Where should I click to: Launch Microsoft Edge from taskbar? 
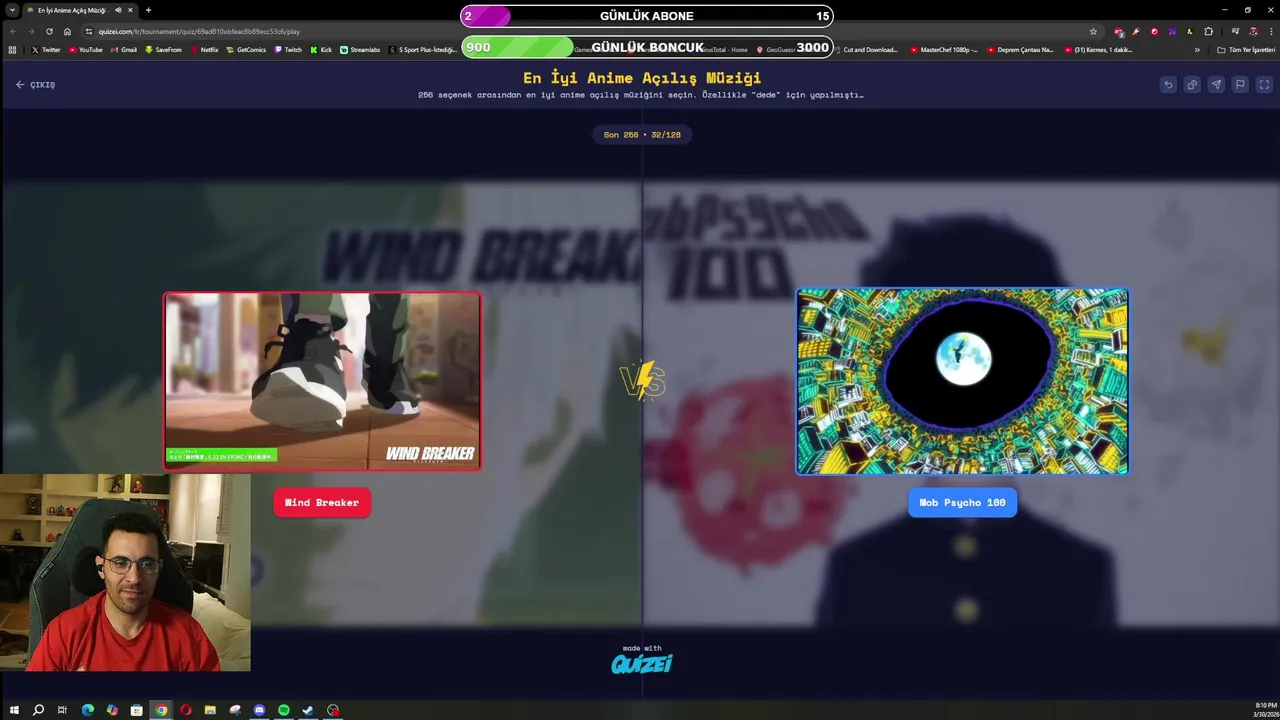[88, 710]
